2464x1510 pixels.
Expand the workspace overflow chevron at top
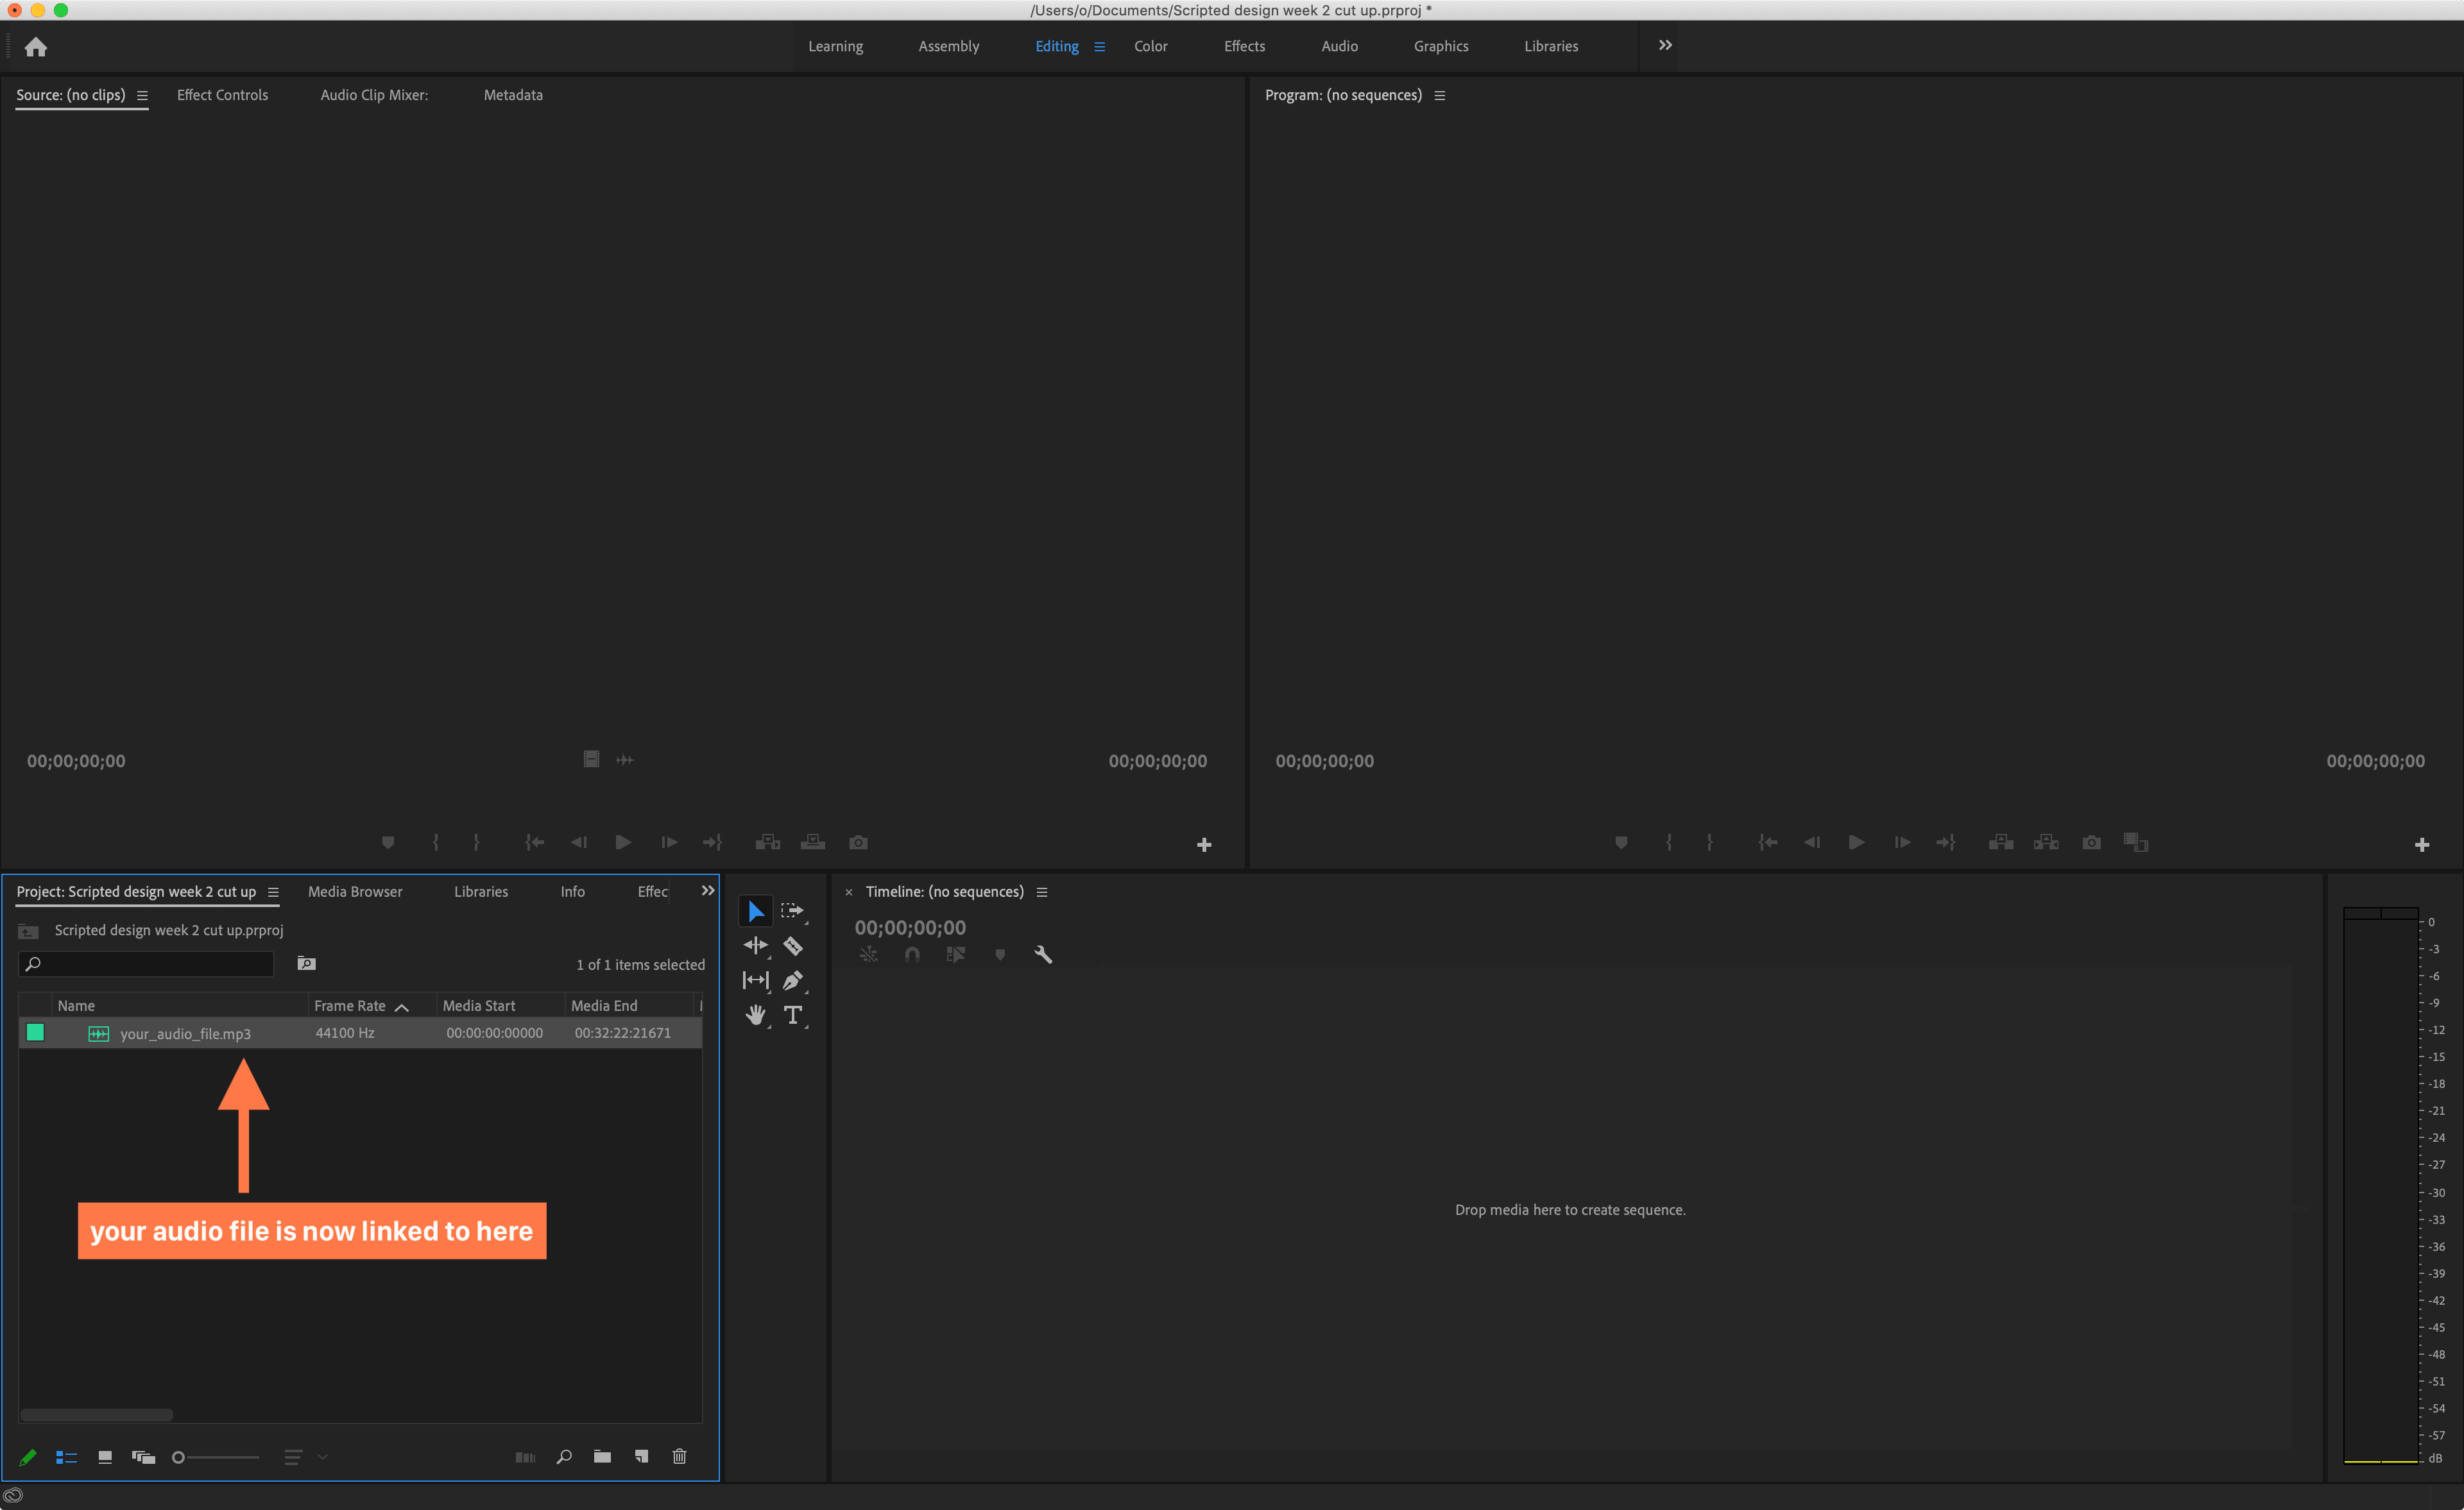[x=1665, y=45]
